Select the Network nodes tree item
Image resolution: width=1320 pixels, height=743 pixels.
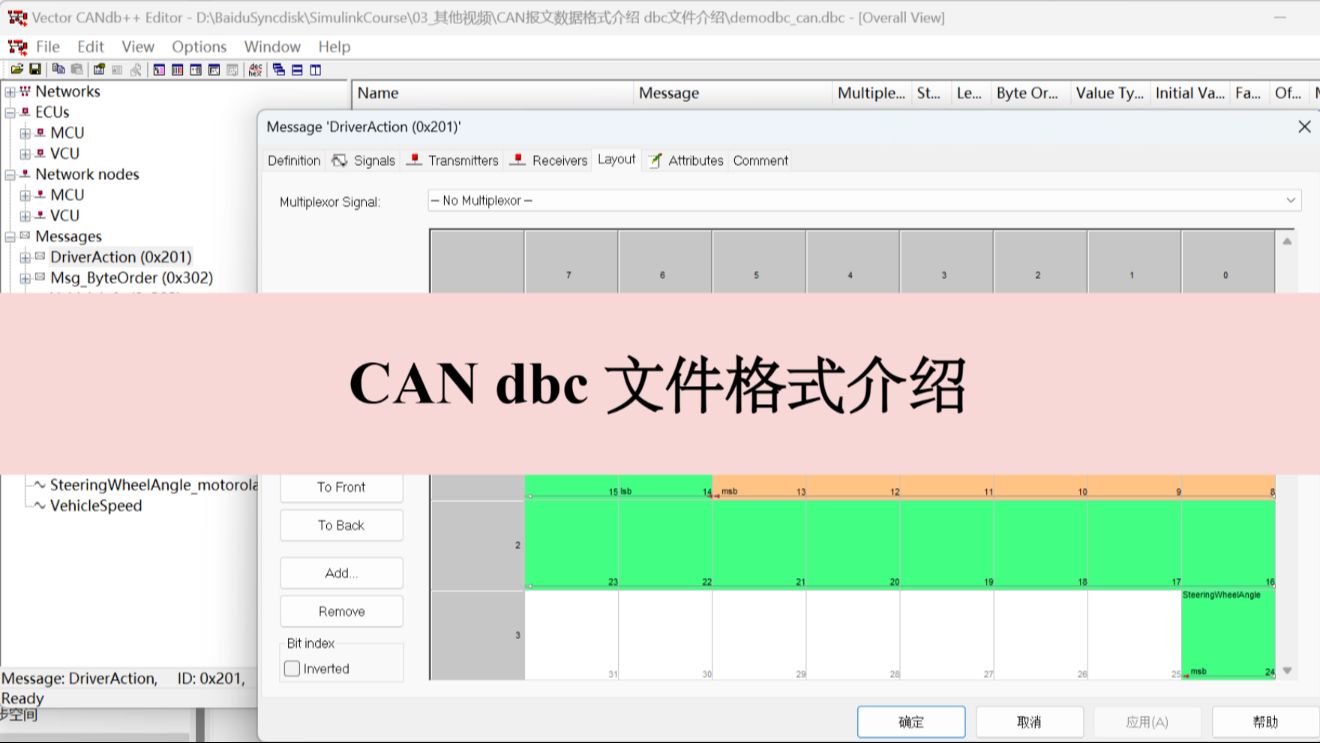87,174
